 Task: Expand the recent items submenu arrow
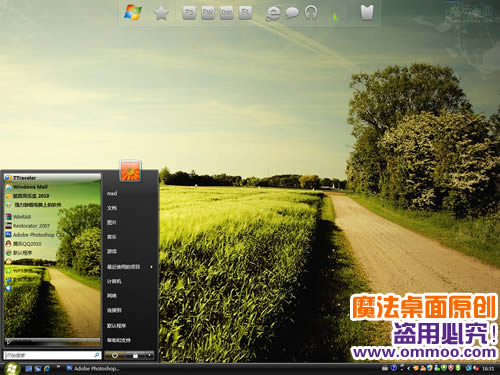pos(151,267)
